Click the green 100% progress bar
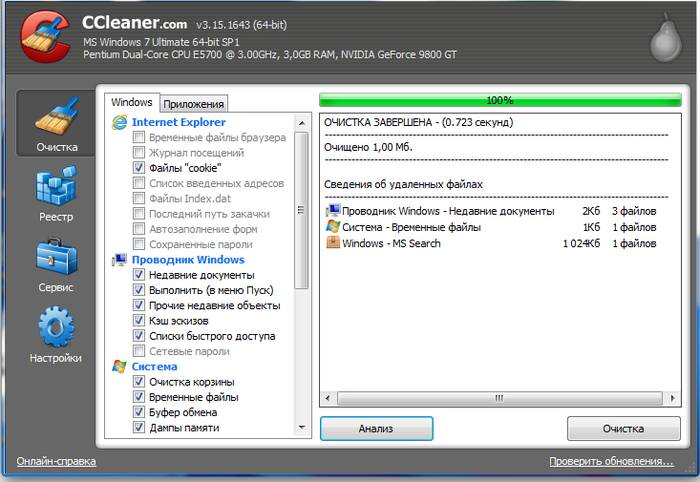The width and height of the screenshot is (700, 482). click(499, 100)
